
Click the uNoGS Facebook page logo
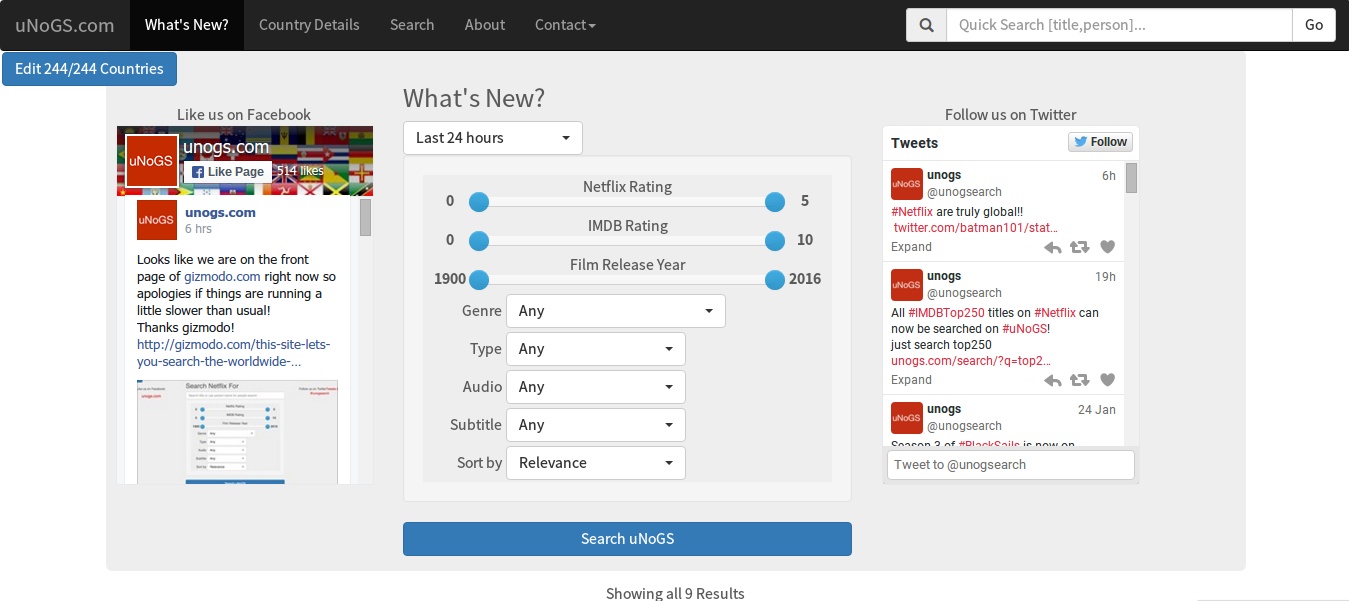(x=152, y=160)
